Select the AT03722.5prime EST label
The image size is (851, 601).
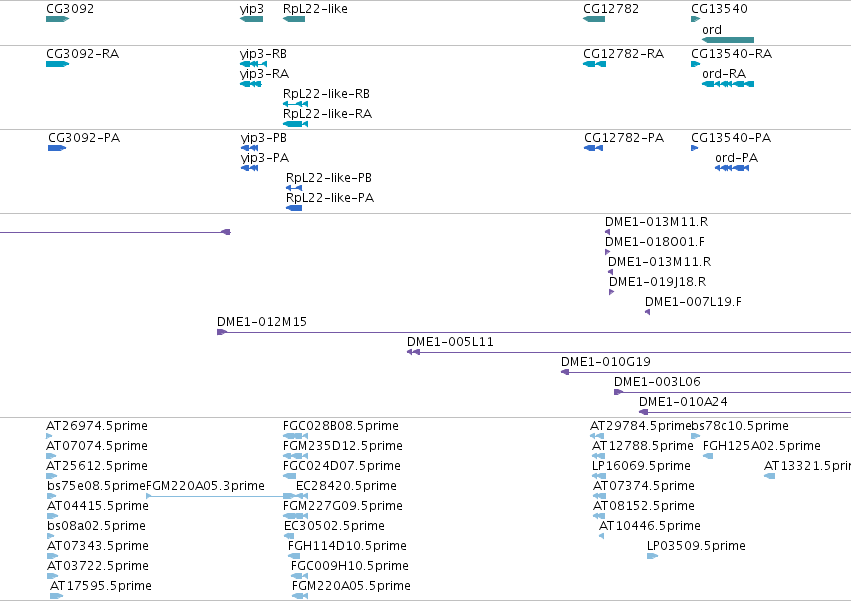click(x=98, y=566)
